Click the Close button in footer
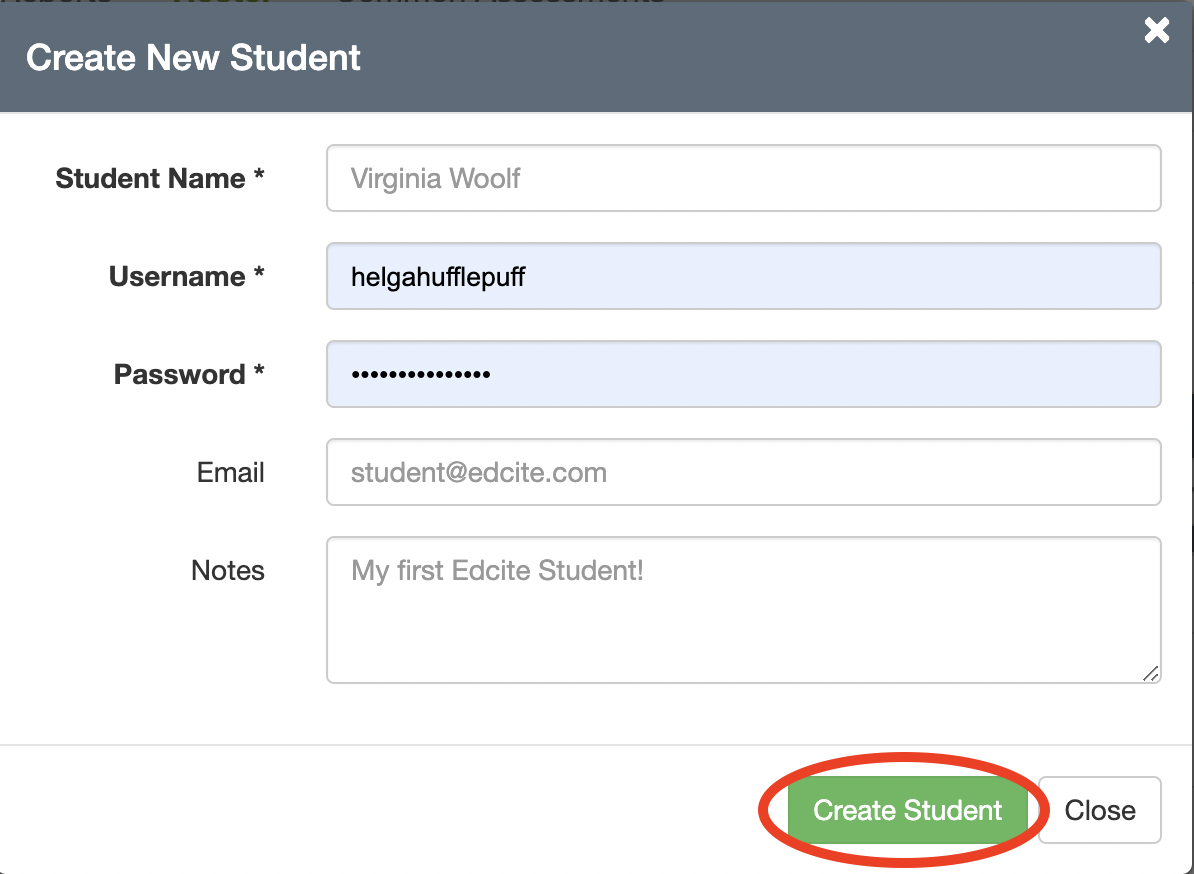The image size is (1194, 874). coord(1099,810)
